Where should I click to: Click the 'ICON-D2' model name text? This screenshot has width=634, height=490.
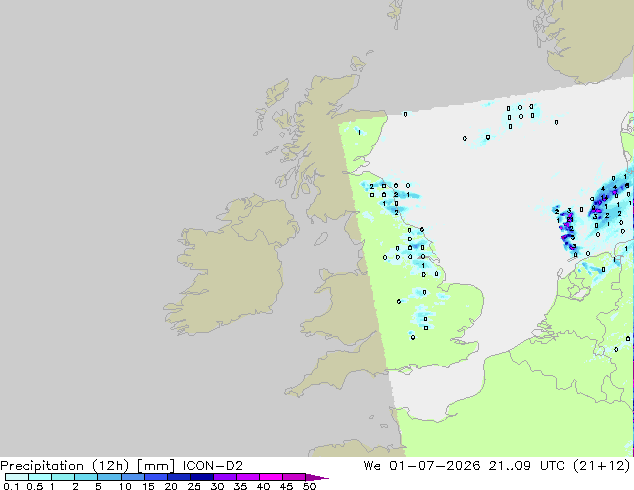[213, 466]
